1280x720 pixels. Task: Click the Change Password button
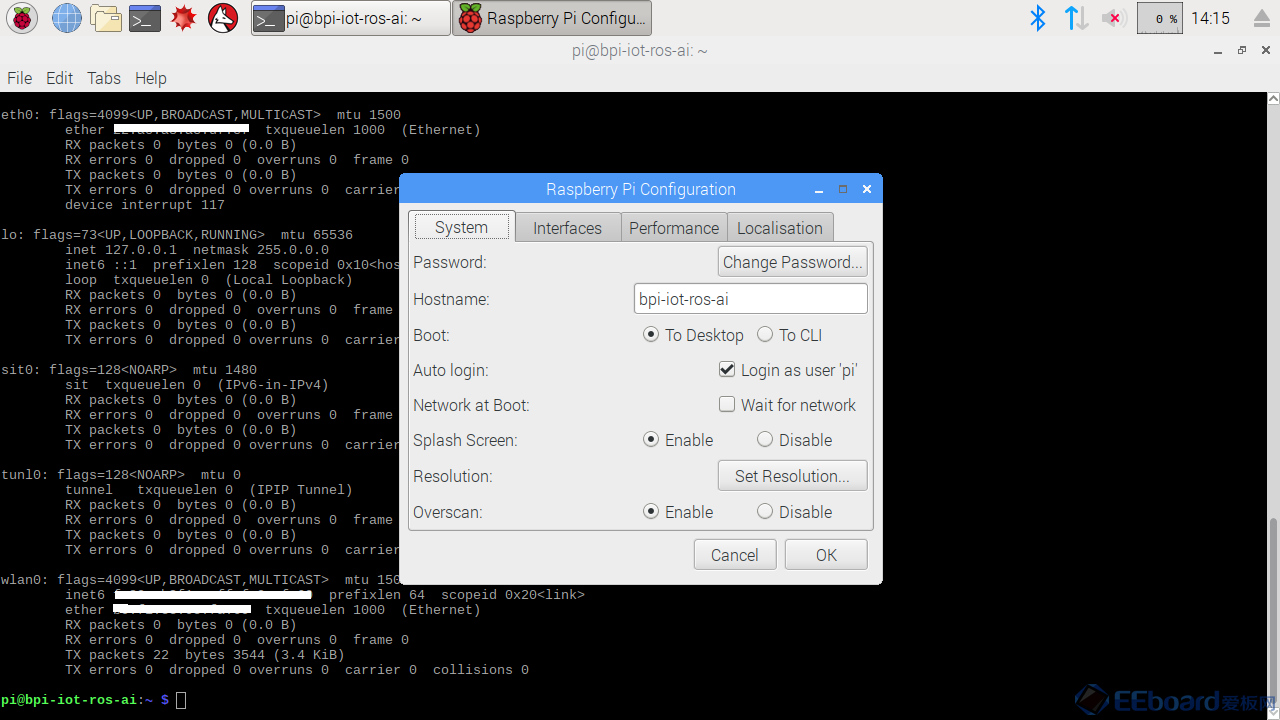click(x=793, y=262)
